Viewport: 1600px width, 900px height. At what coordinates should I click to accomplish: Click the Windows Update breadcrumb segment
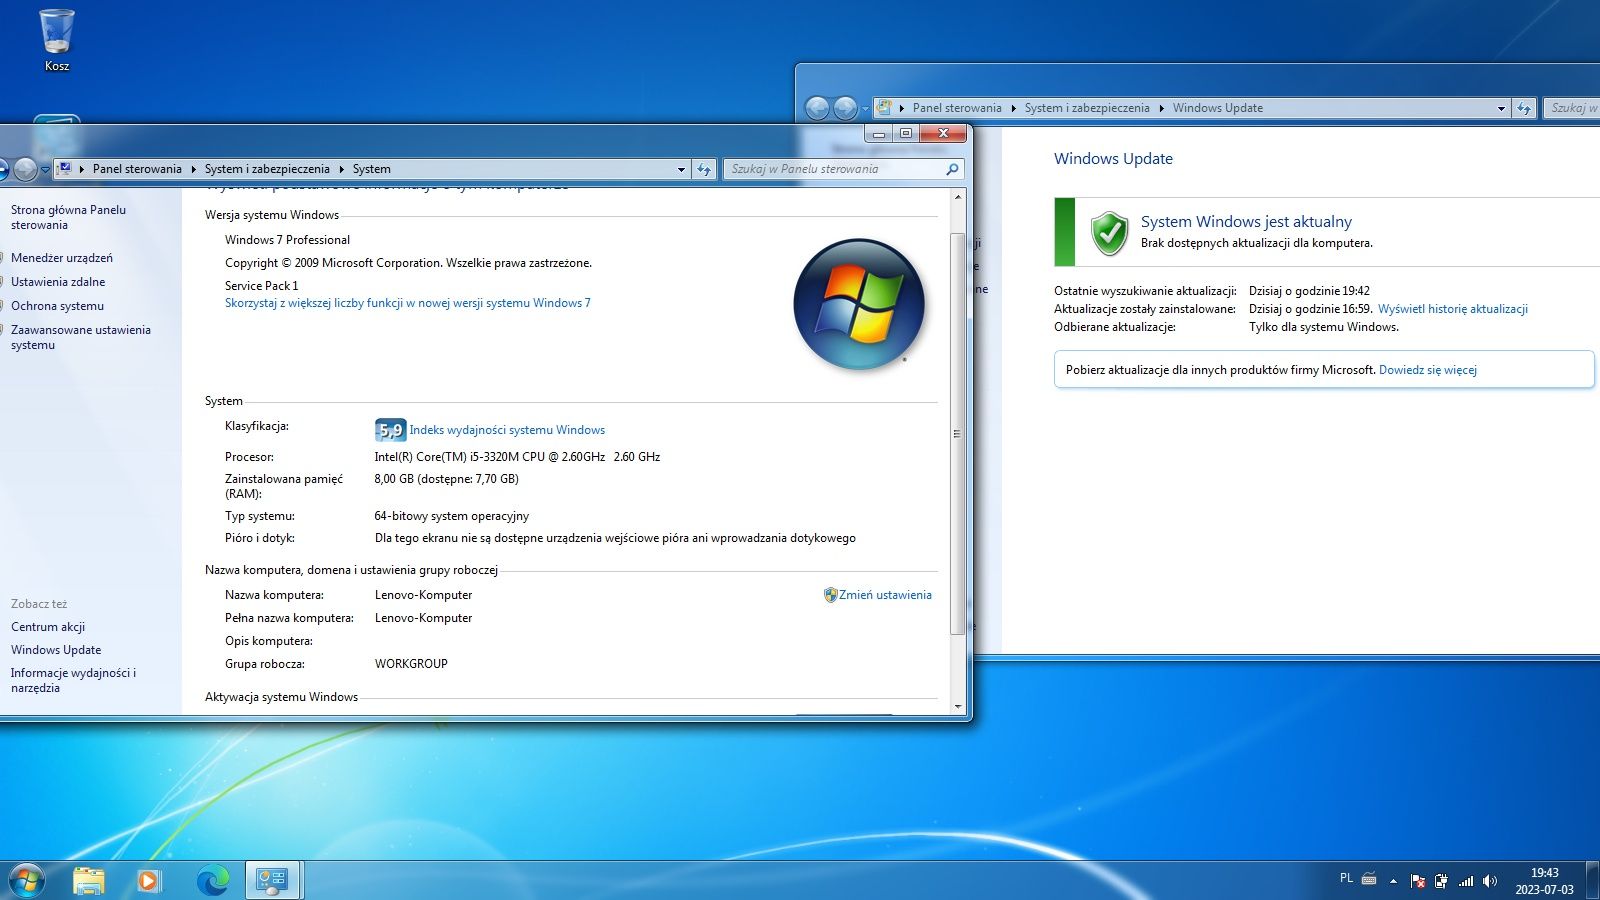pos(1217,108)
